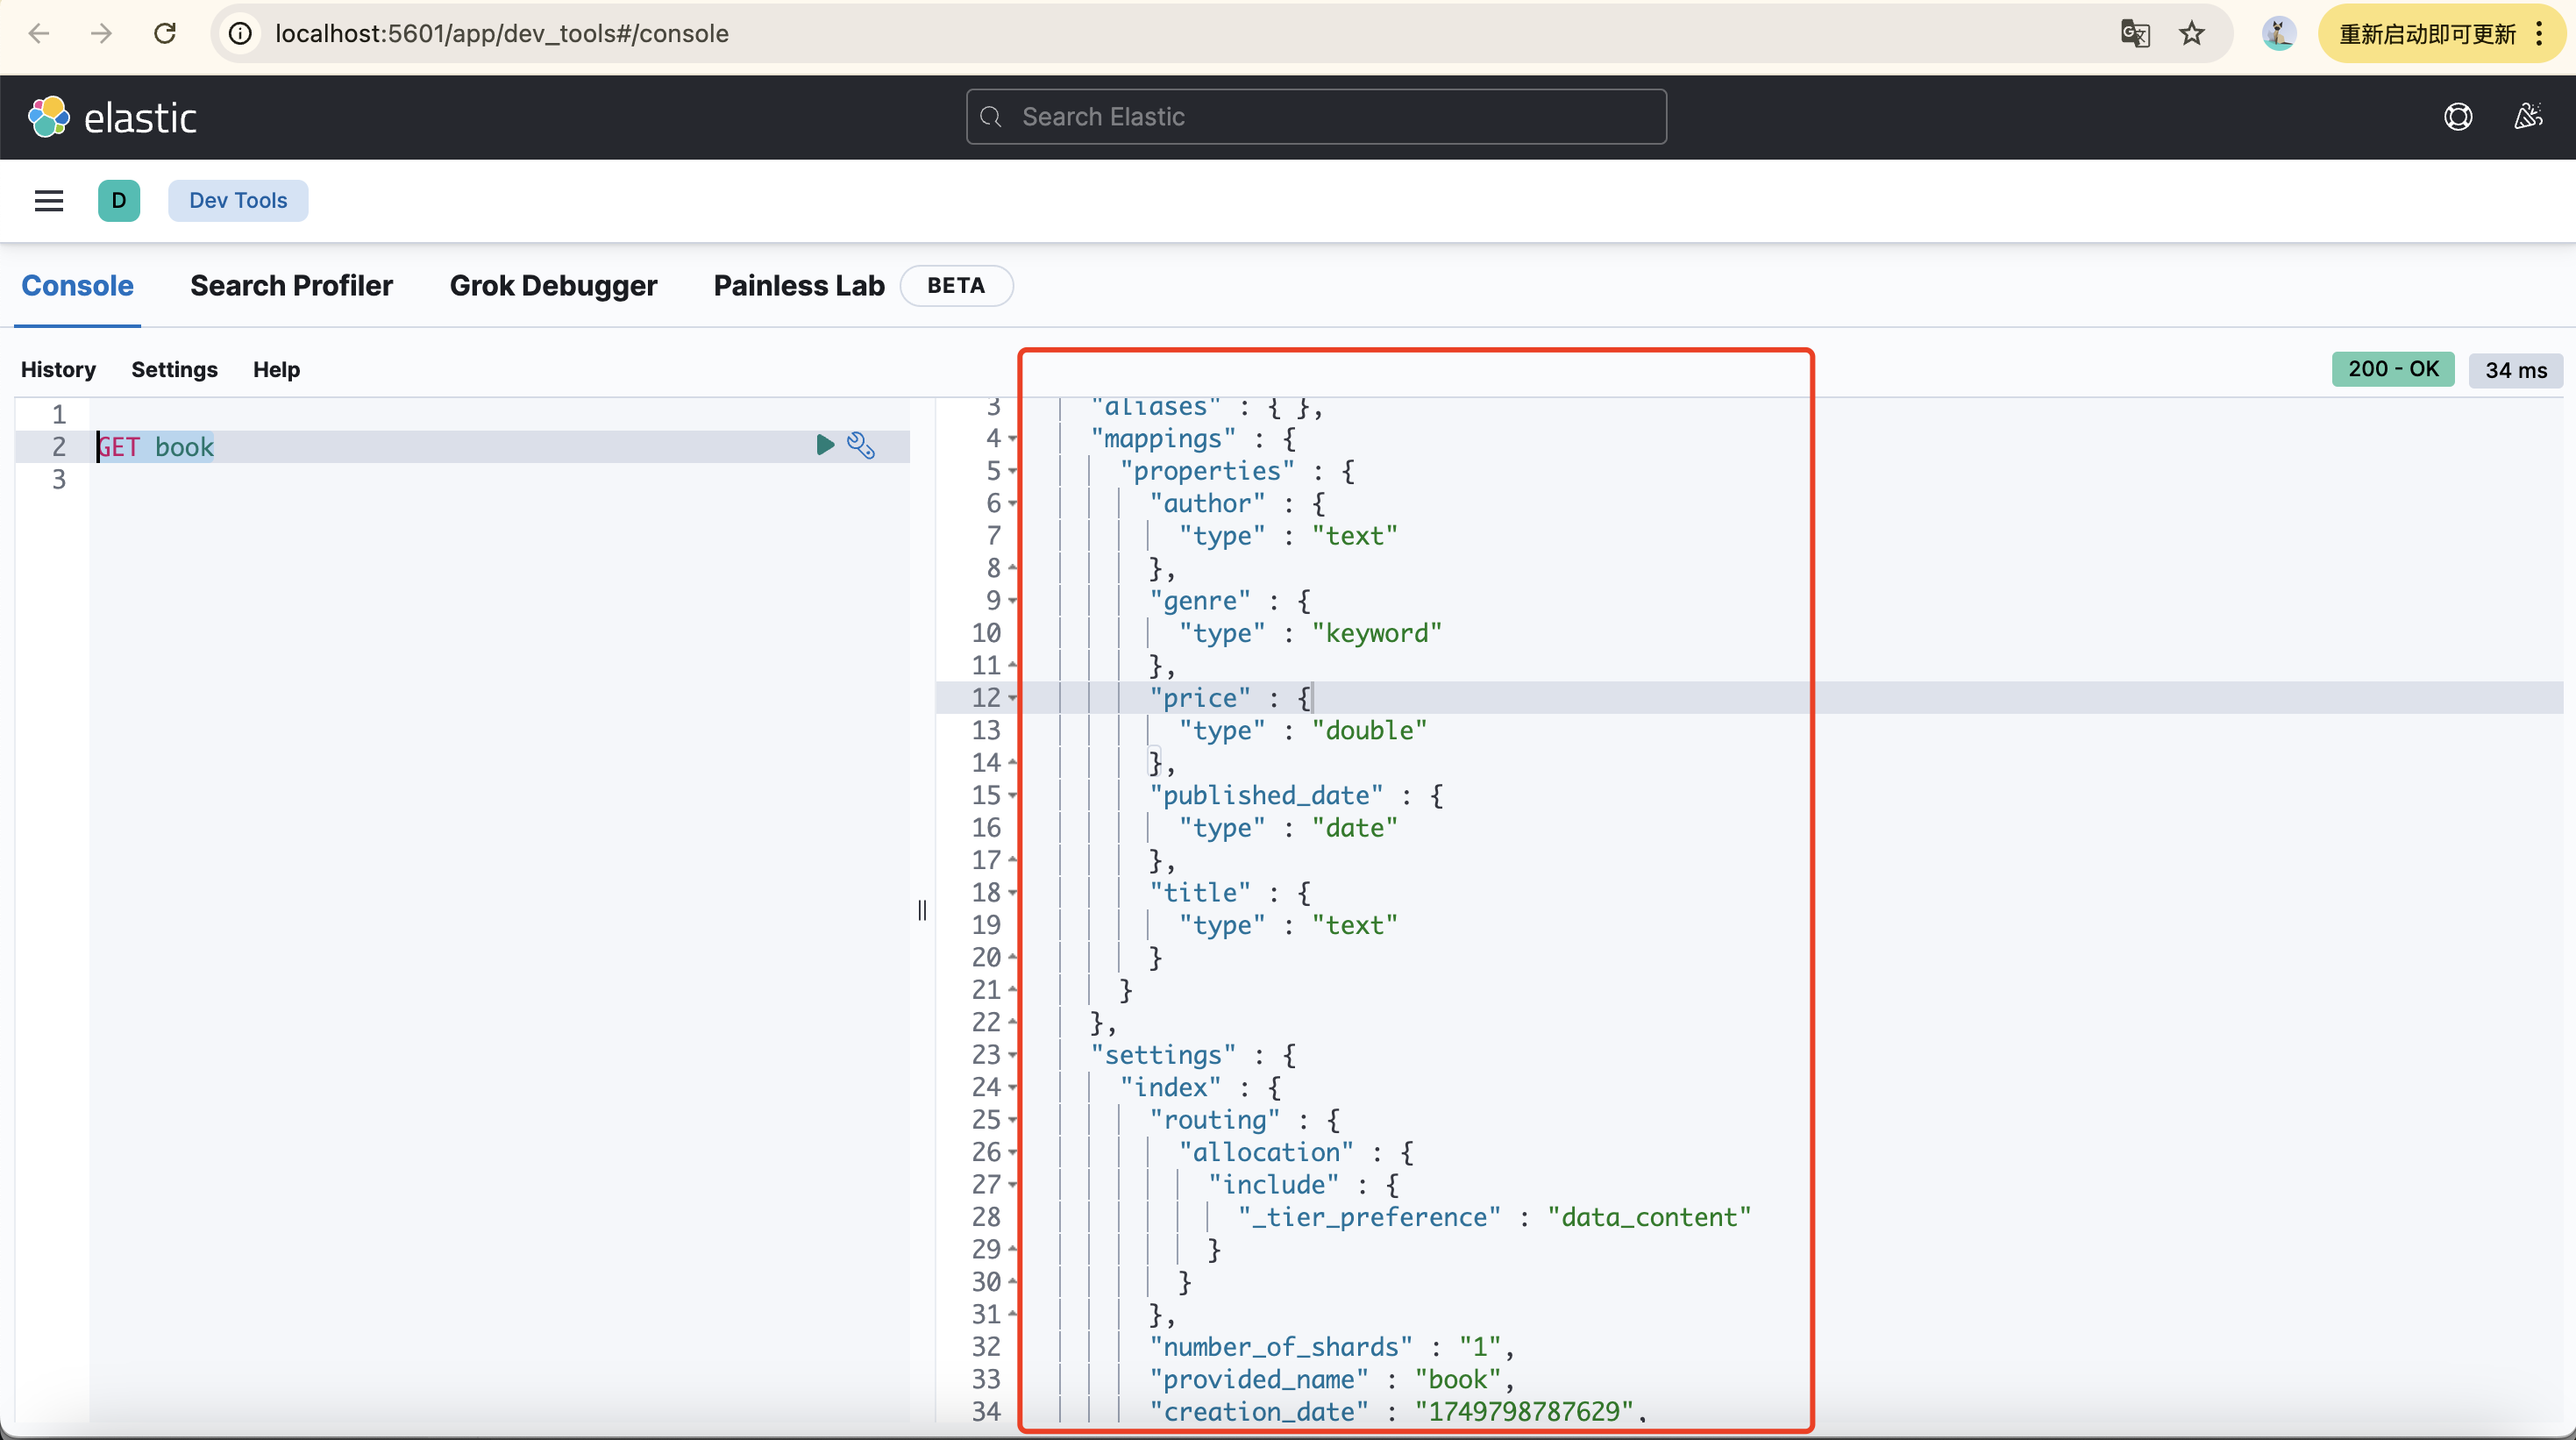Open the newsfeed celebration icon
This screenshot has height=1440, width=2576.
(2527, 117)
